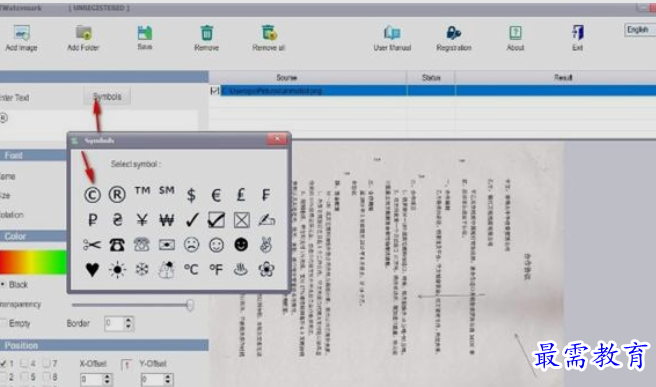Image resolution: width=656 pixels, height=387 pixels.
Task: Select the sun symbol
Action: 117,269
